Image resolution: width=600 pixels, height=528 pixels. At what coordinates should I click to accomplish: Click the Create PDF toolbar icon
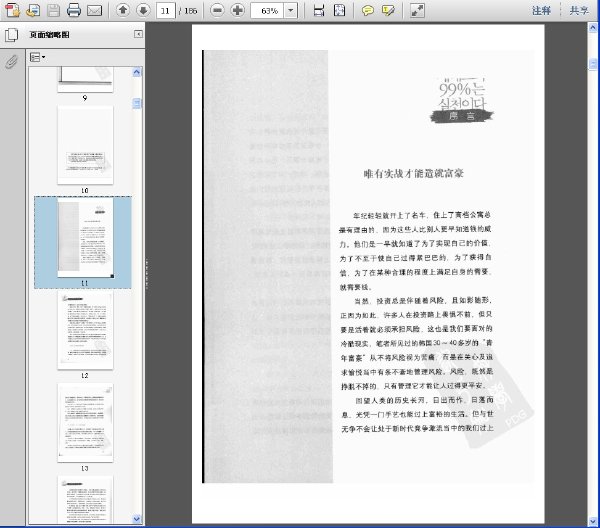[12, 10]
